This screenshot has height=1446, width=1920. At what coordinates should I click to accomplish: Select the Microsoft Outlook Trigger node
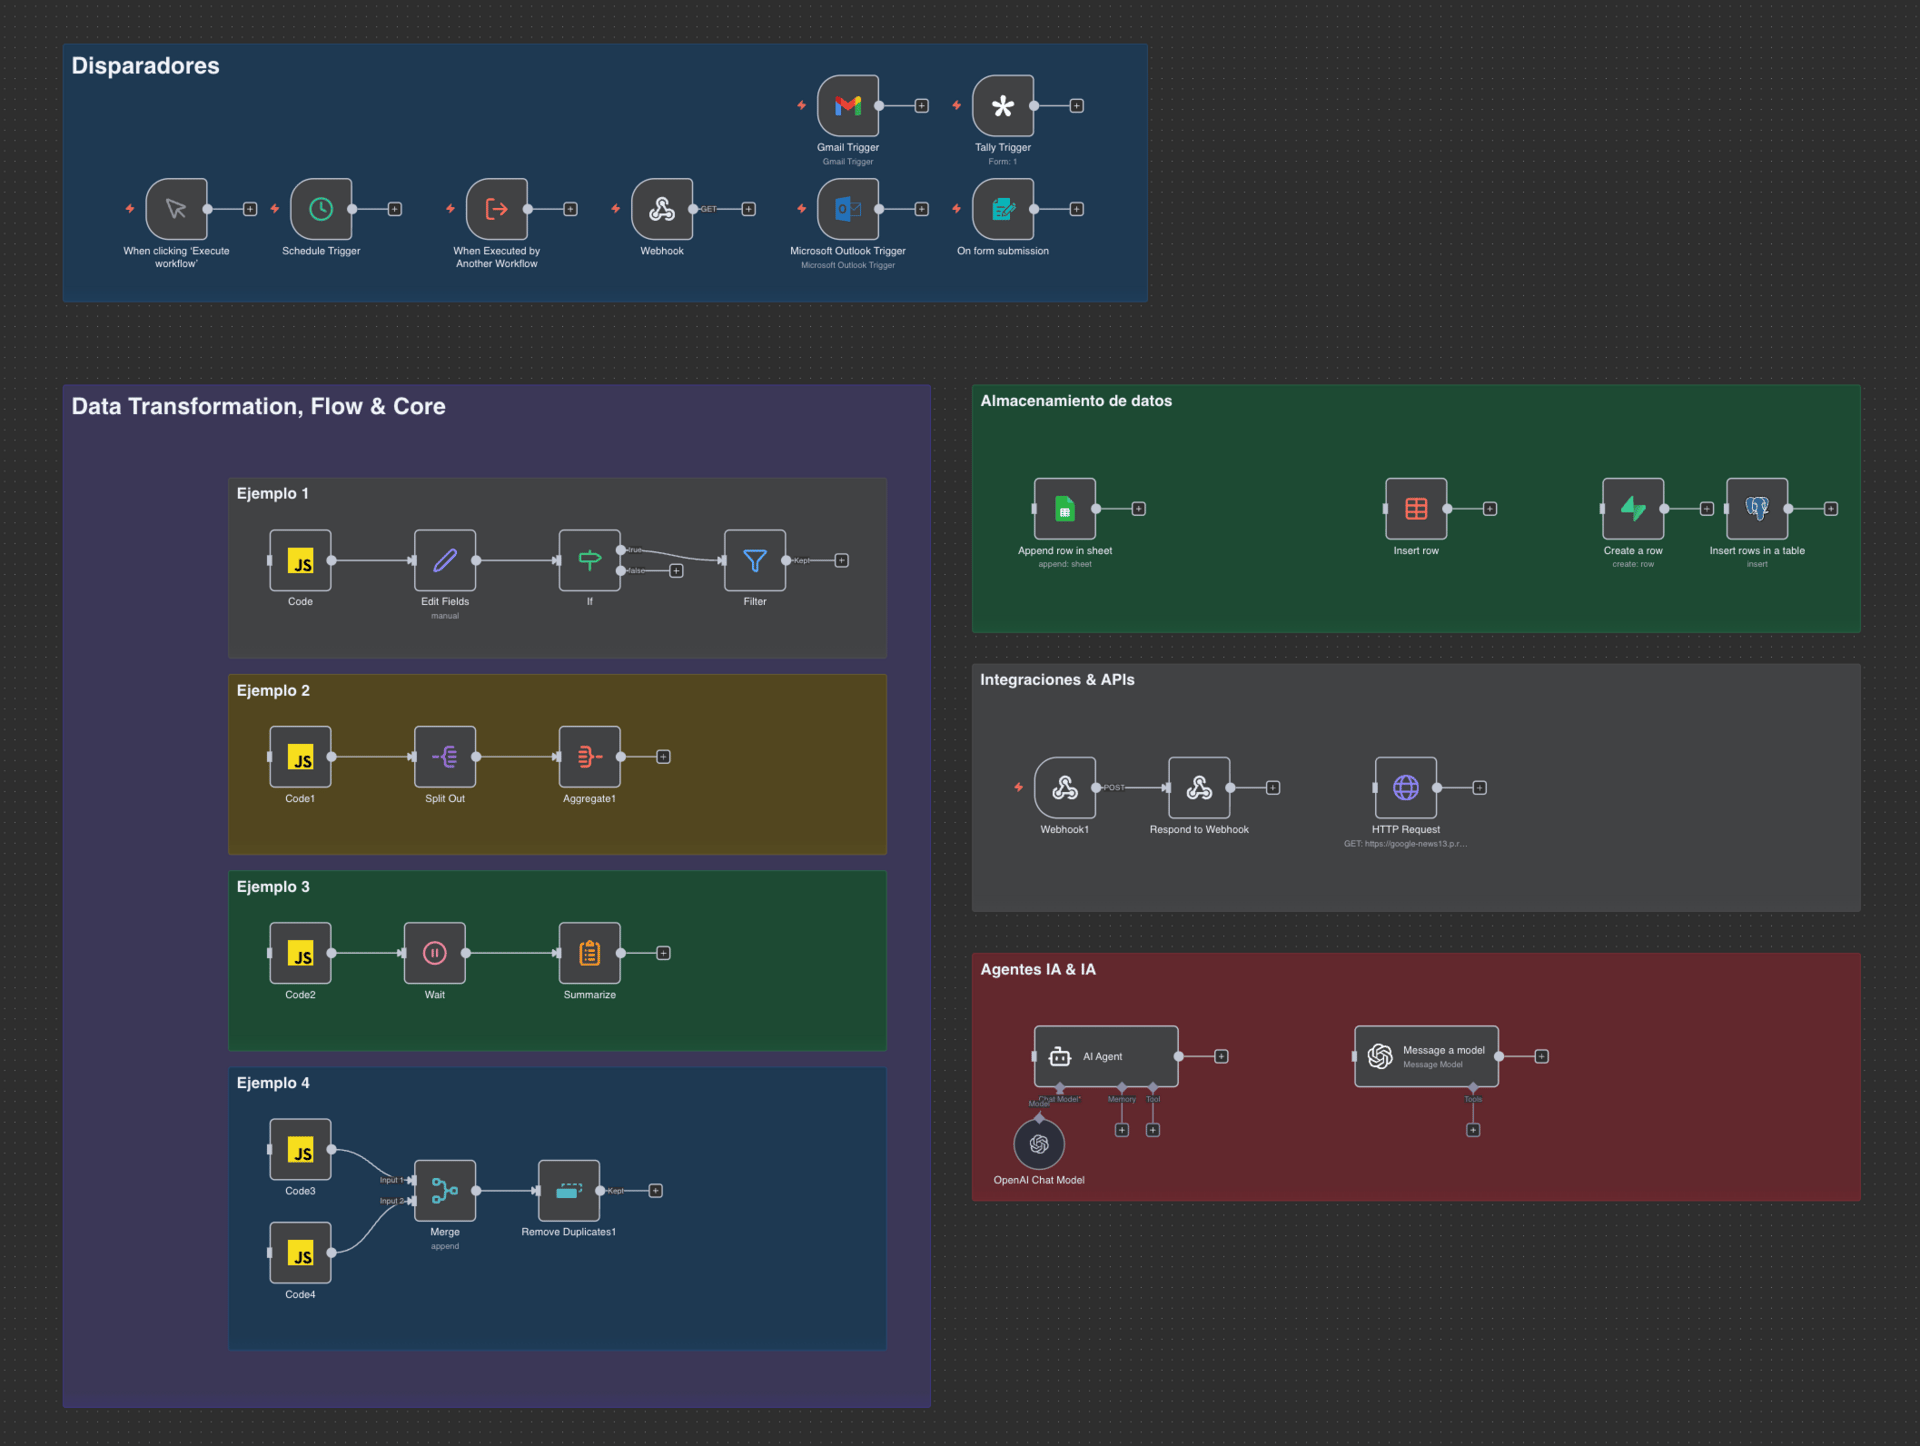[x=848, y=209]
